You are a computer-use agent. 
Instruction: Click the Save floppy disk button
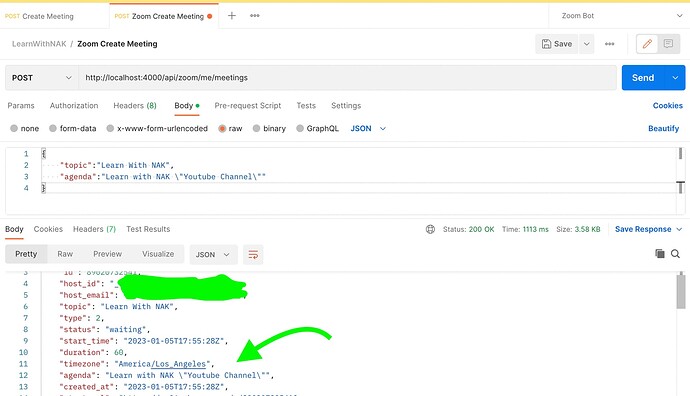557,44
